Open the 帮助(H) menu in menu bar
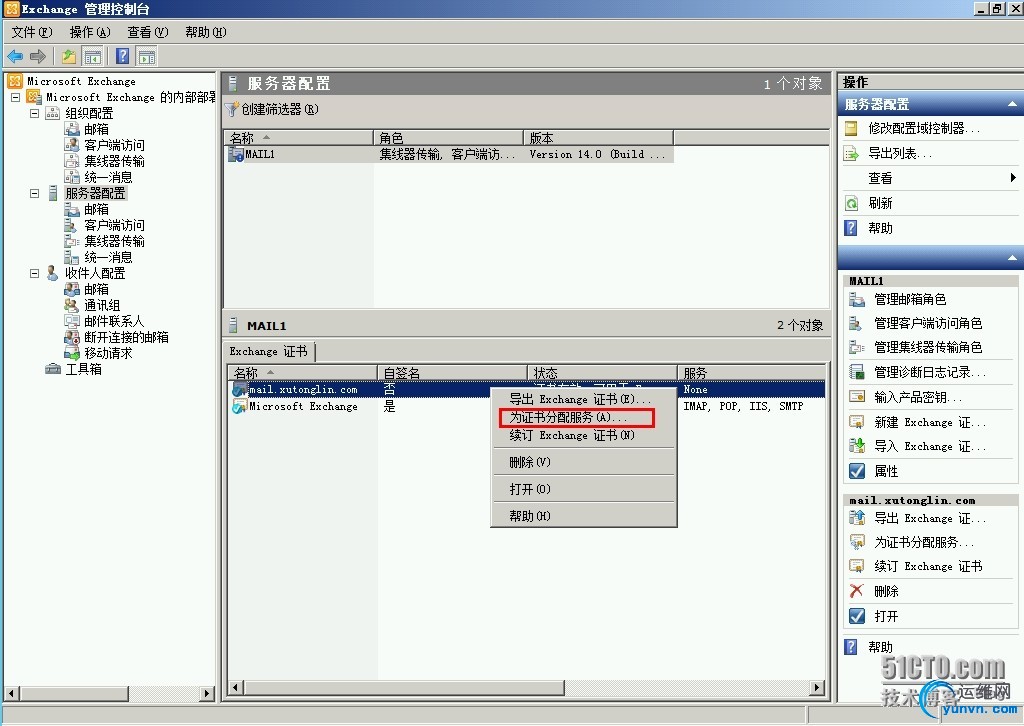 (x=206, y=32)
